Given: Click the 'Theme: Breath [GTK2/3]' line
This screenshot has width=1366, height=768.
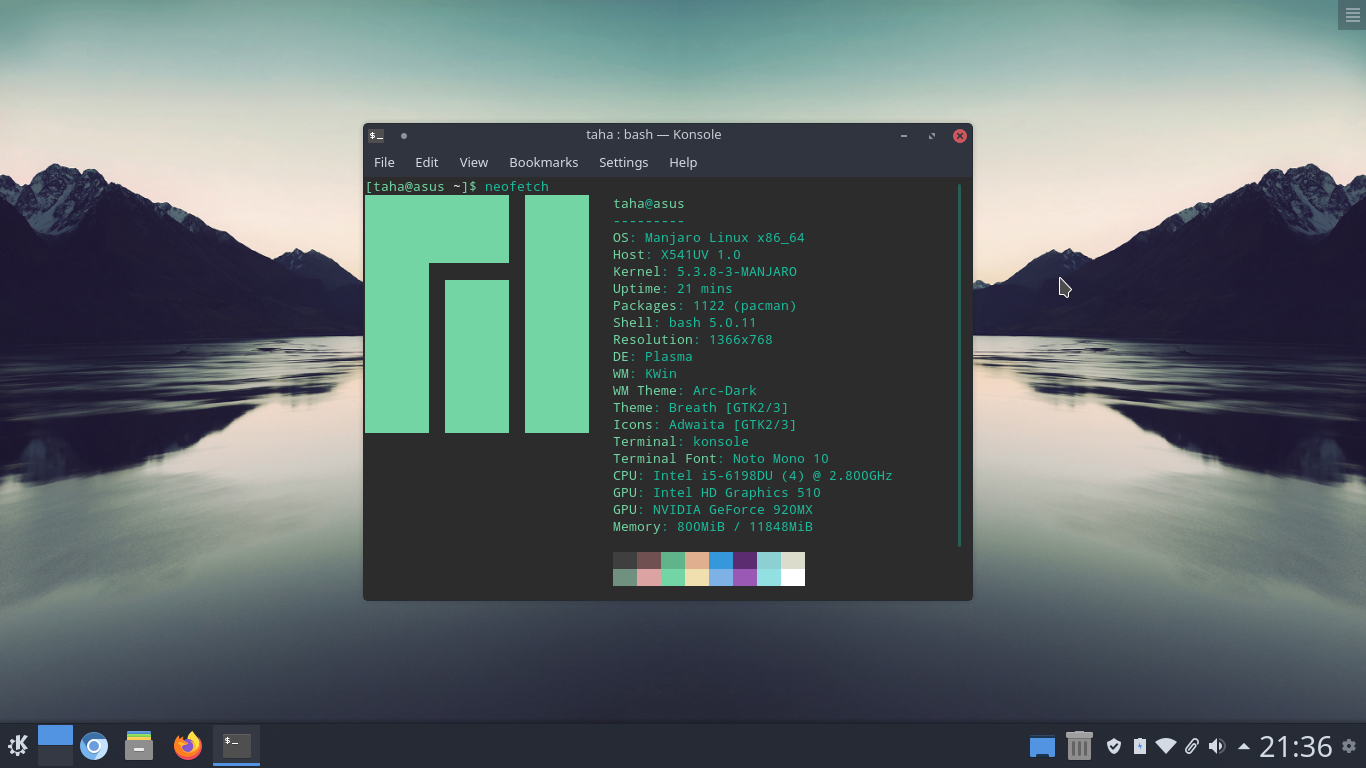Looking at the screenshot, I should [x=701, y=408].
